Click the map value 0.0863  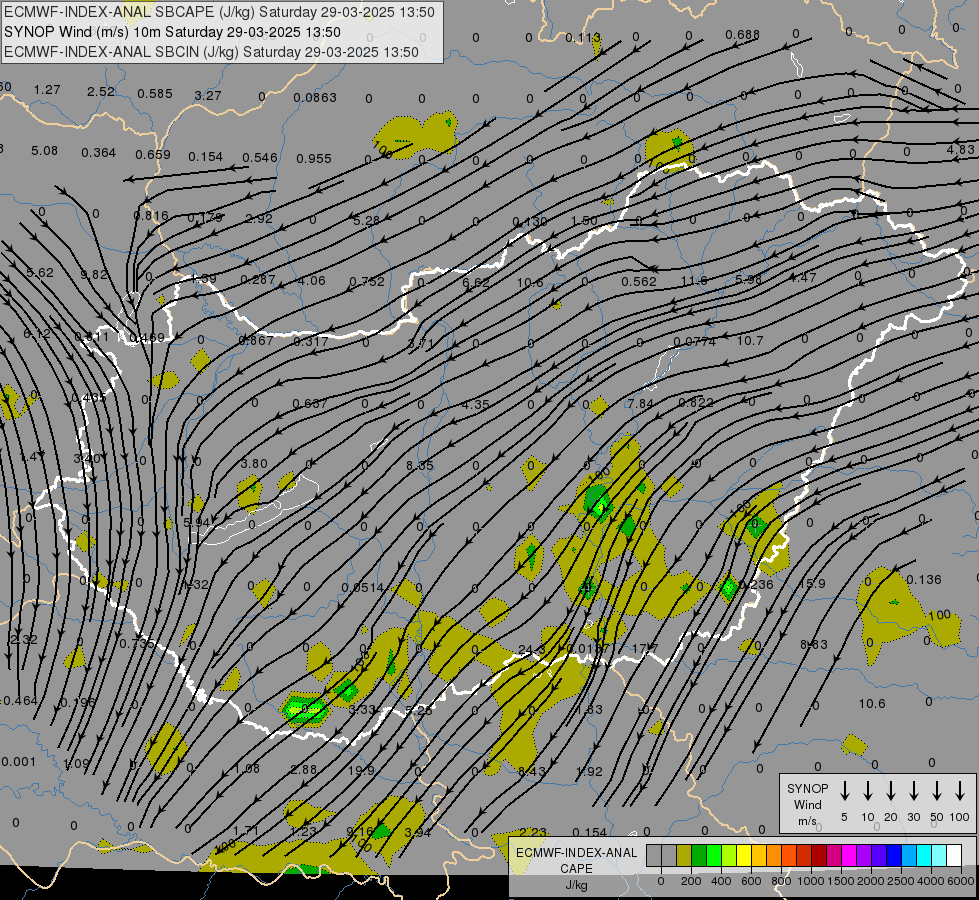pyautogui.click(x=315, y=97)
